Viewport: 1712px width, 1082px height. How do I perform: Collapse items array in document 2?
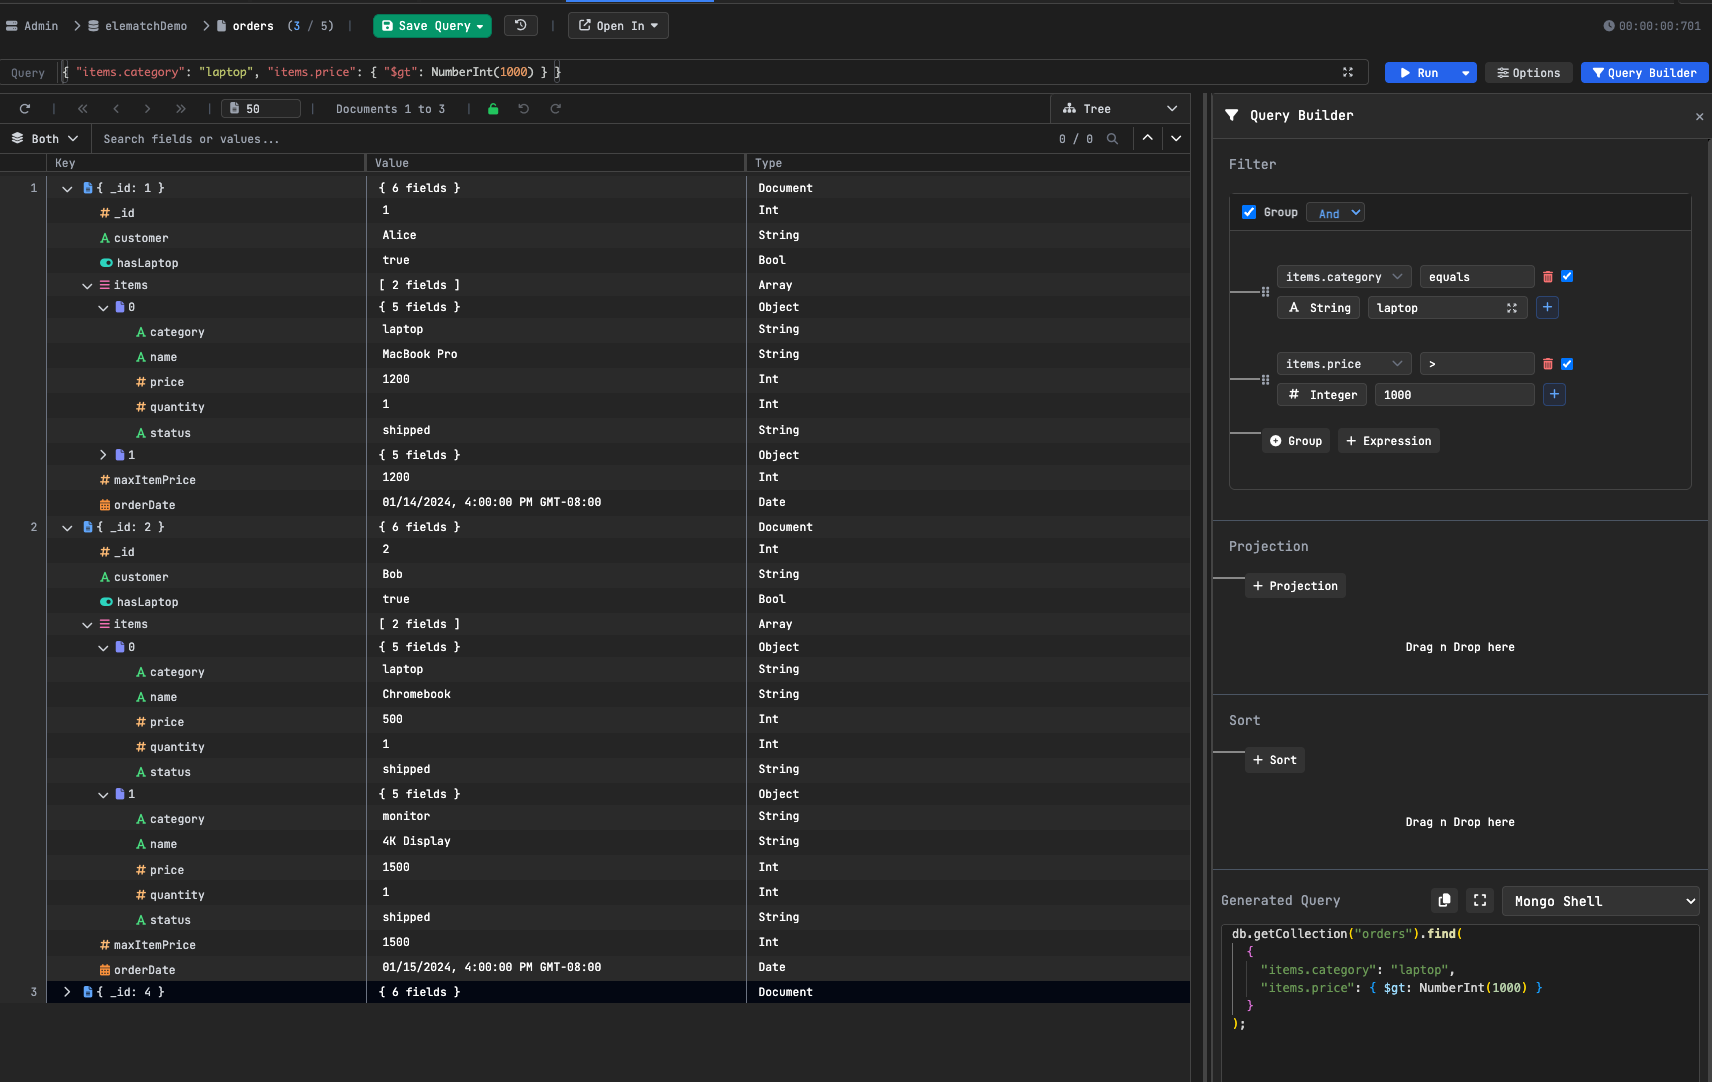click(x=87, y=624)
